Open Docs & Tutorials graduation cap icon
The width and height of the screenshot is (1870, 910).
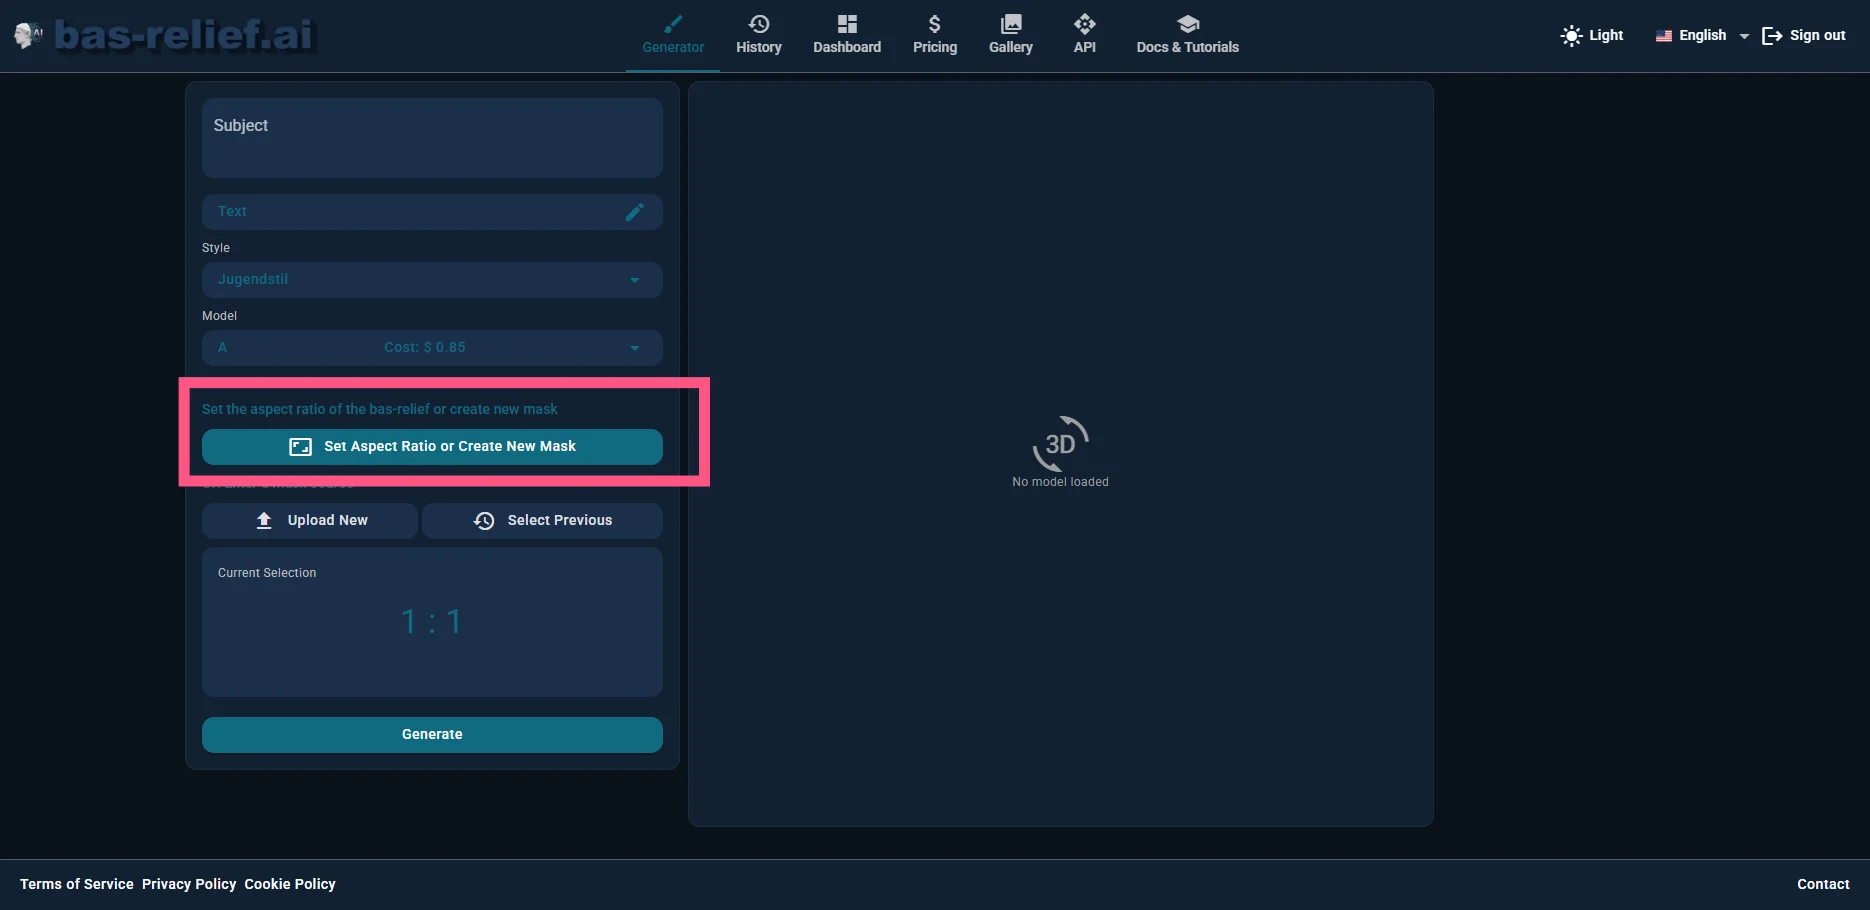pyautogui.click(x=1187, y=24)
